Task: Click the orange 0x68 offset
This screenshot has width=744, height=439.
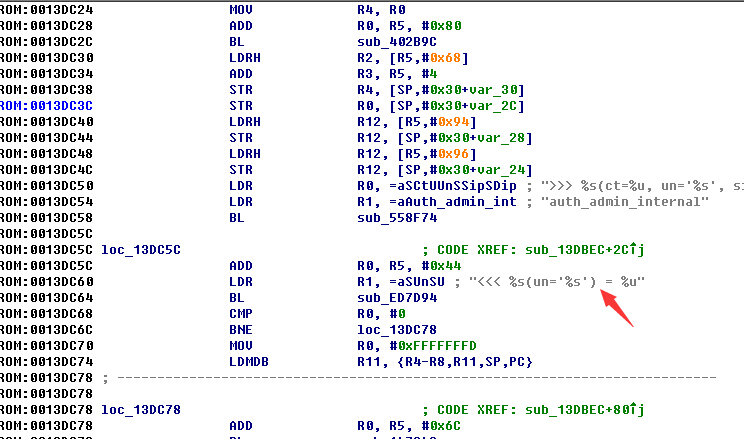Action: pos(445,58)
